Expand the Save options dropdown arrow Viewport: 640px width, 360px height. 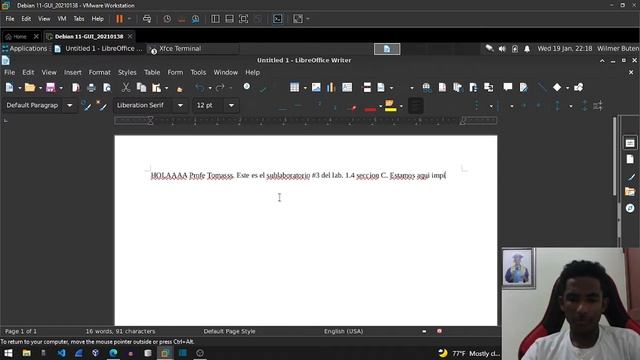click(61, 88)
